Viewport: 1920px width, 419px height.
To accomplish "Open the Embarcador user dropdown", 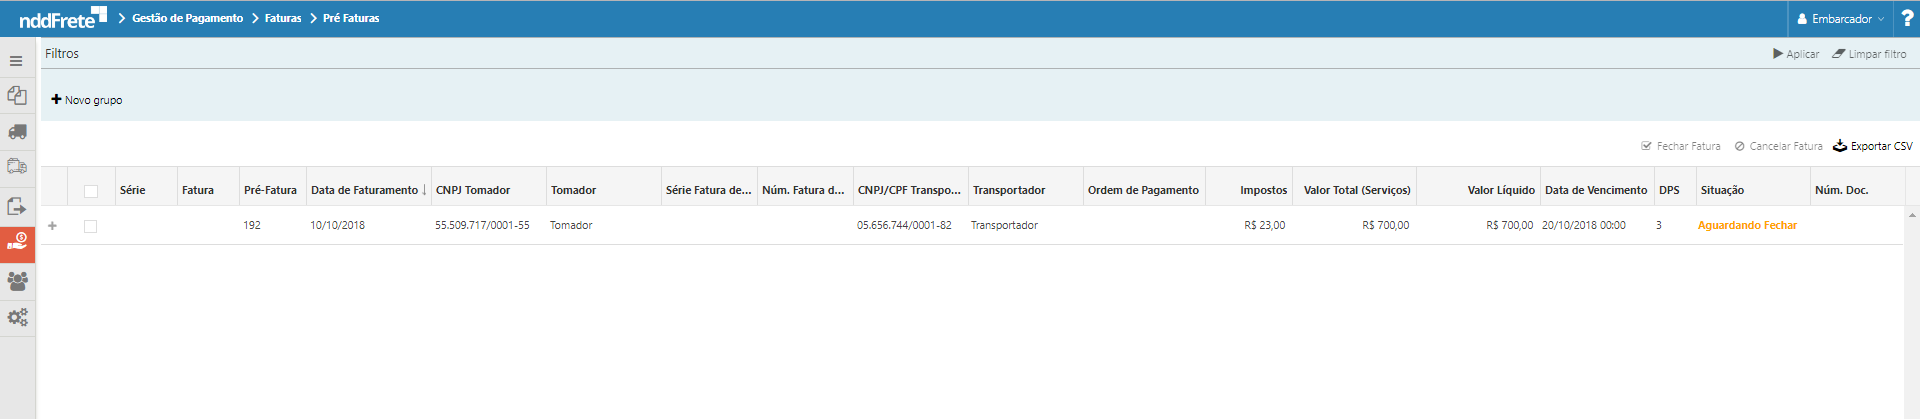I will (x=1841, y=19).
